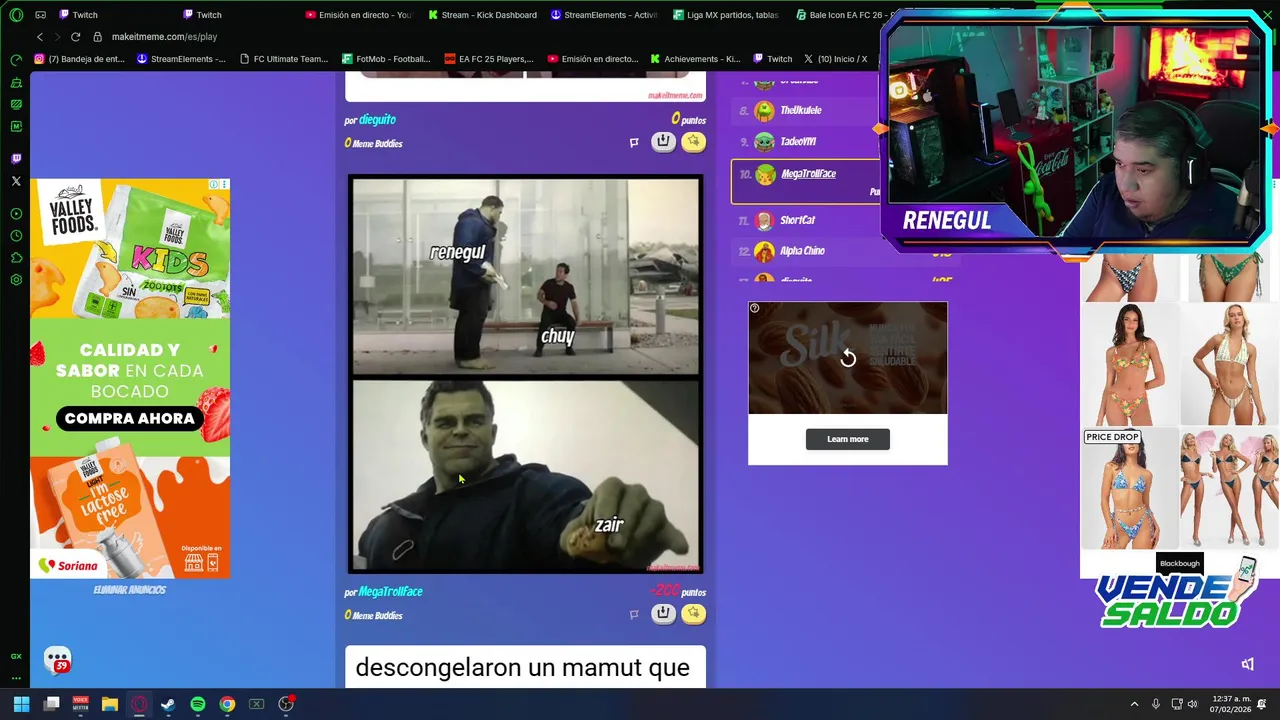The image size is (1280, 720).
Task: Switch to StreamElements Activity tab
Action: (x=604, y=15)
